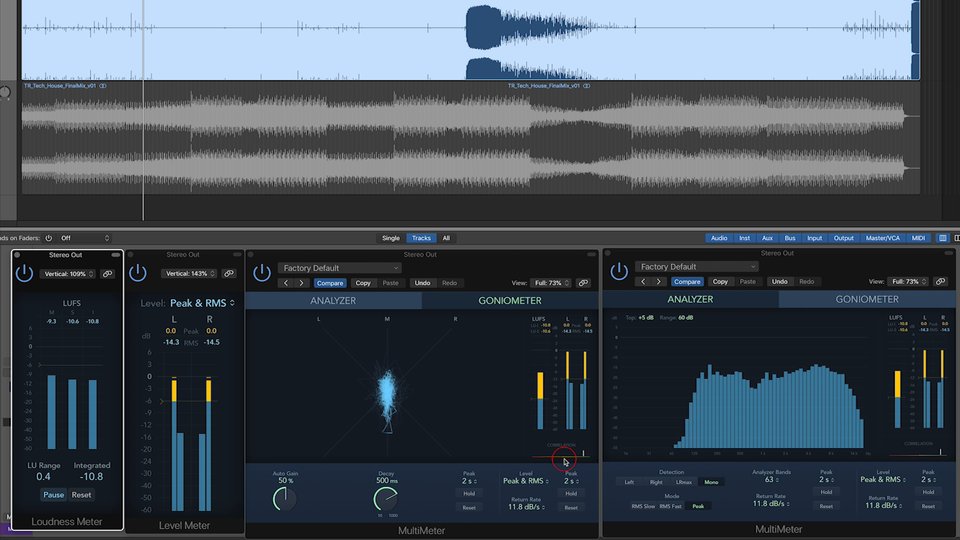Select Mono detection mode

click(711, 482)
